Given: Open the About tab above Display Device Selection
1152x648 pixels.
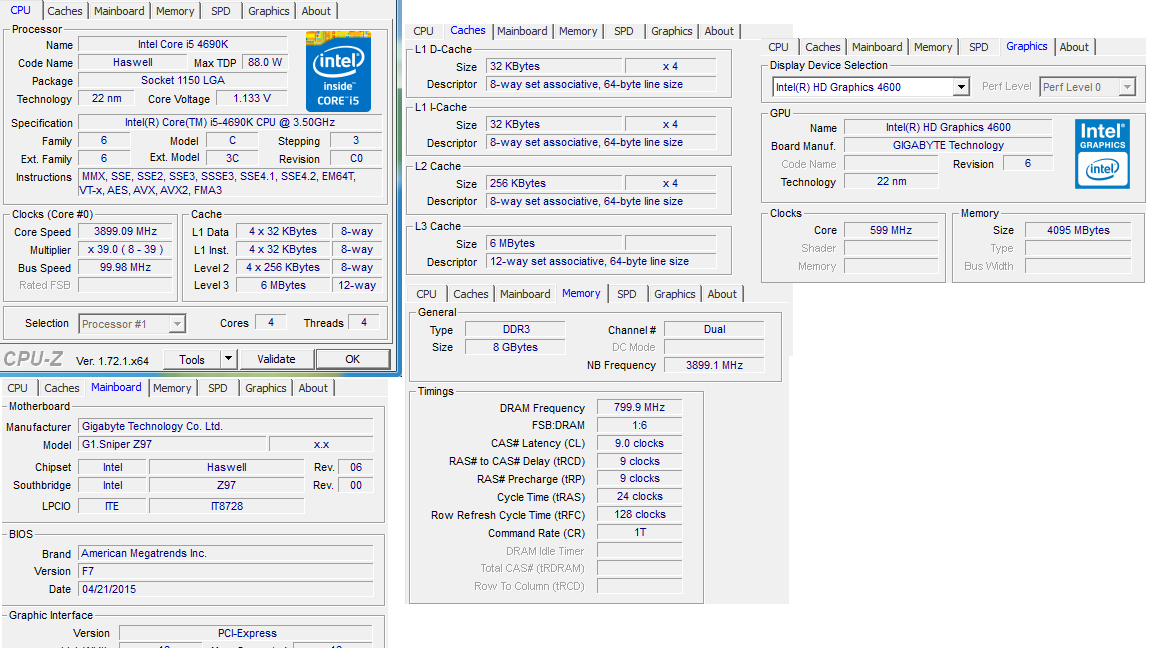Looking at the screenshot, I should click(x=1073, y=47).
